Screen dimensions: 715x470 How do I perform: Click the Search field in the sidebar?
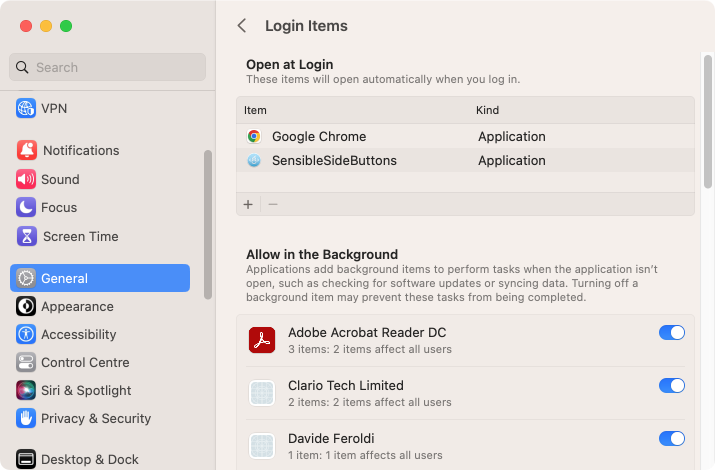(107, 67)
